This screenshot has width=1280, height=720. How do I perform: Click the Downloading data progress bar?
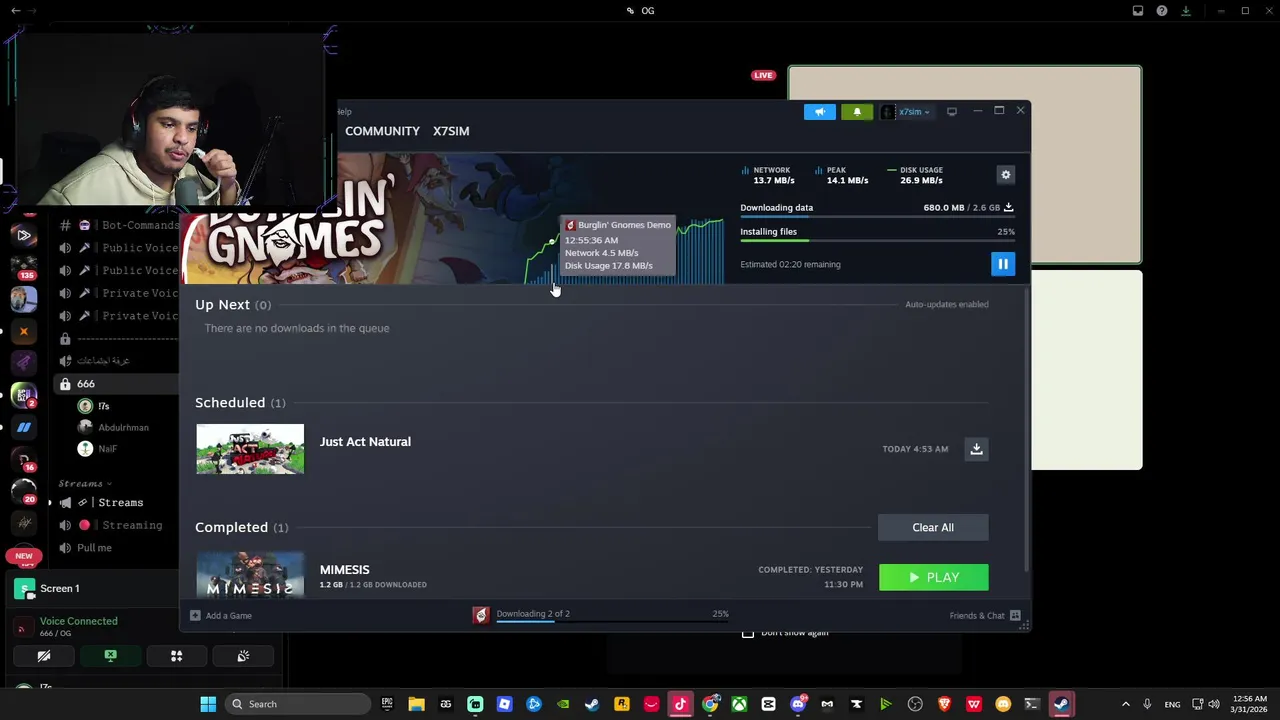click(877, 217)
